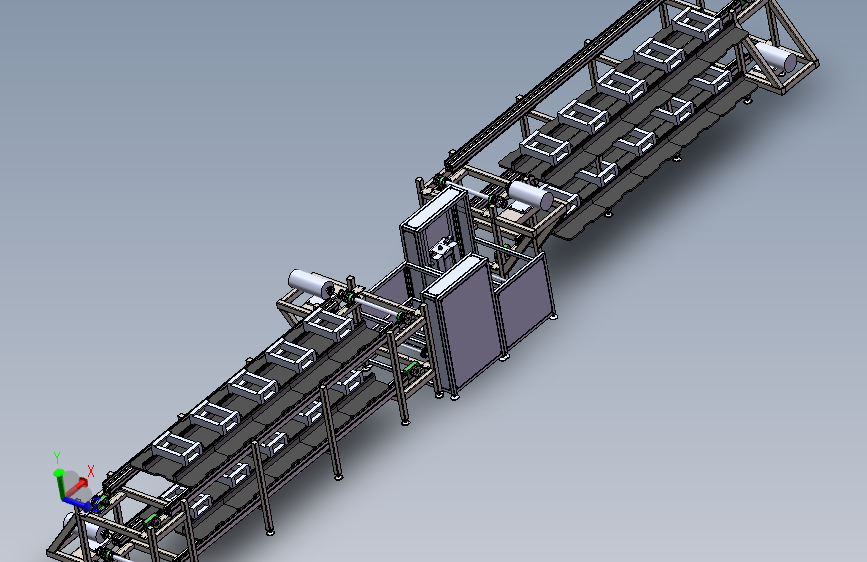Select the white motor cylinder beside the central cabinet
The height and width of the screenshot is (562, 867).
pos(530,195)
